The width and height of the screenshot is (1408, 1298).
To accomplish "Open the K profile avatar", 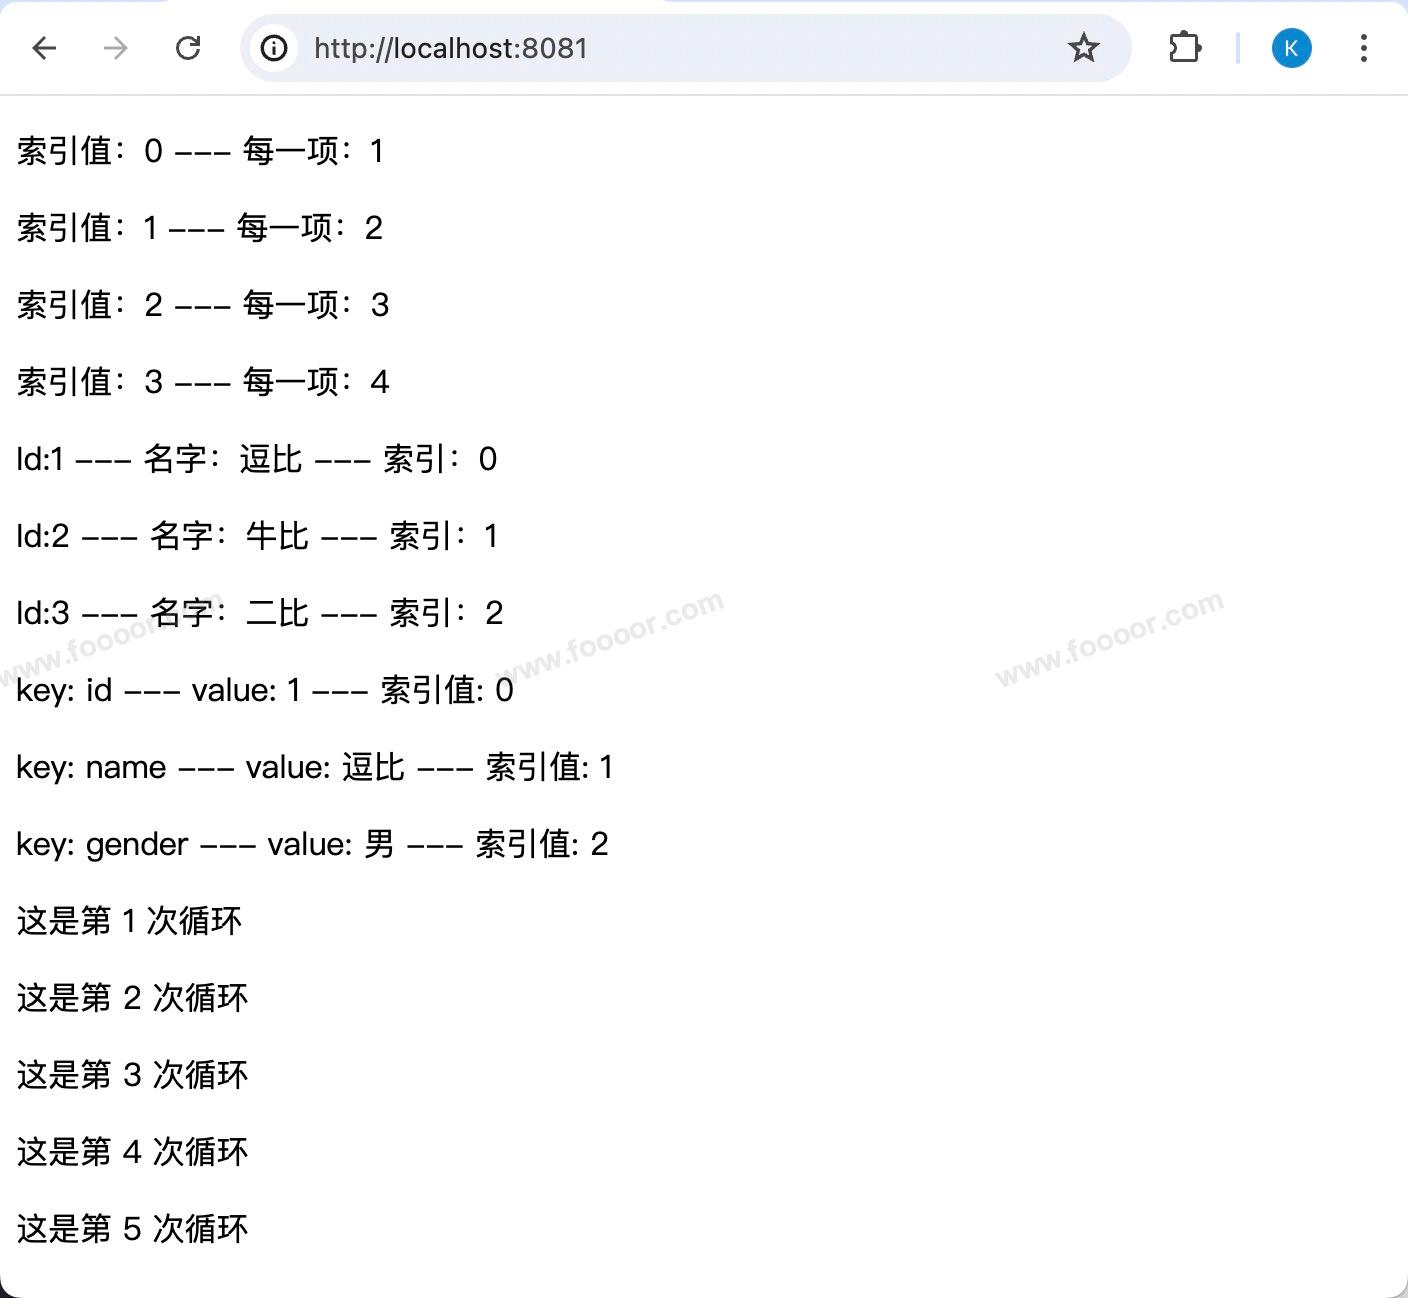I will 1291,48.
